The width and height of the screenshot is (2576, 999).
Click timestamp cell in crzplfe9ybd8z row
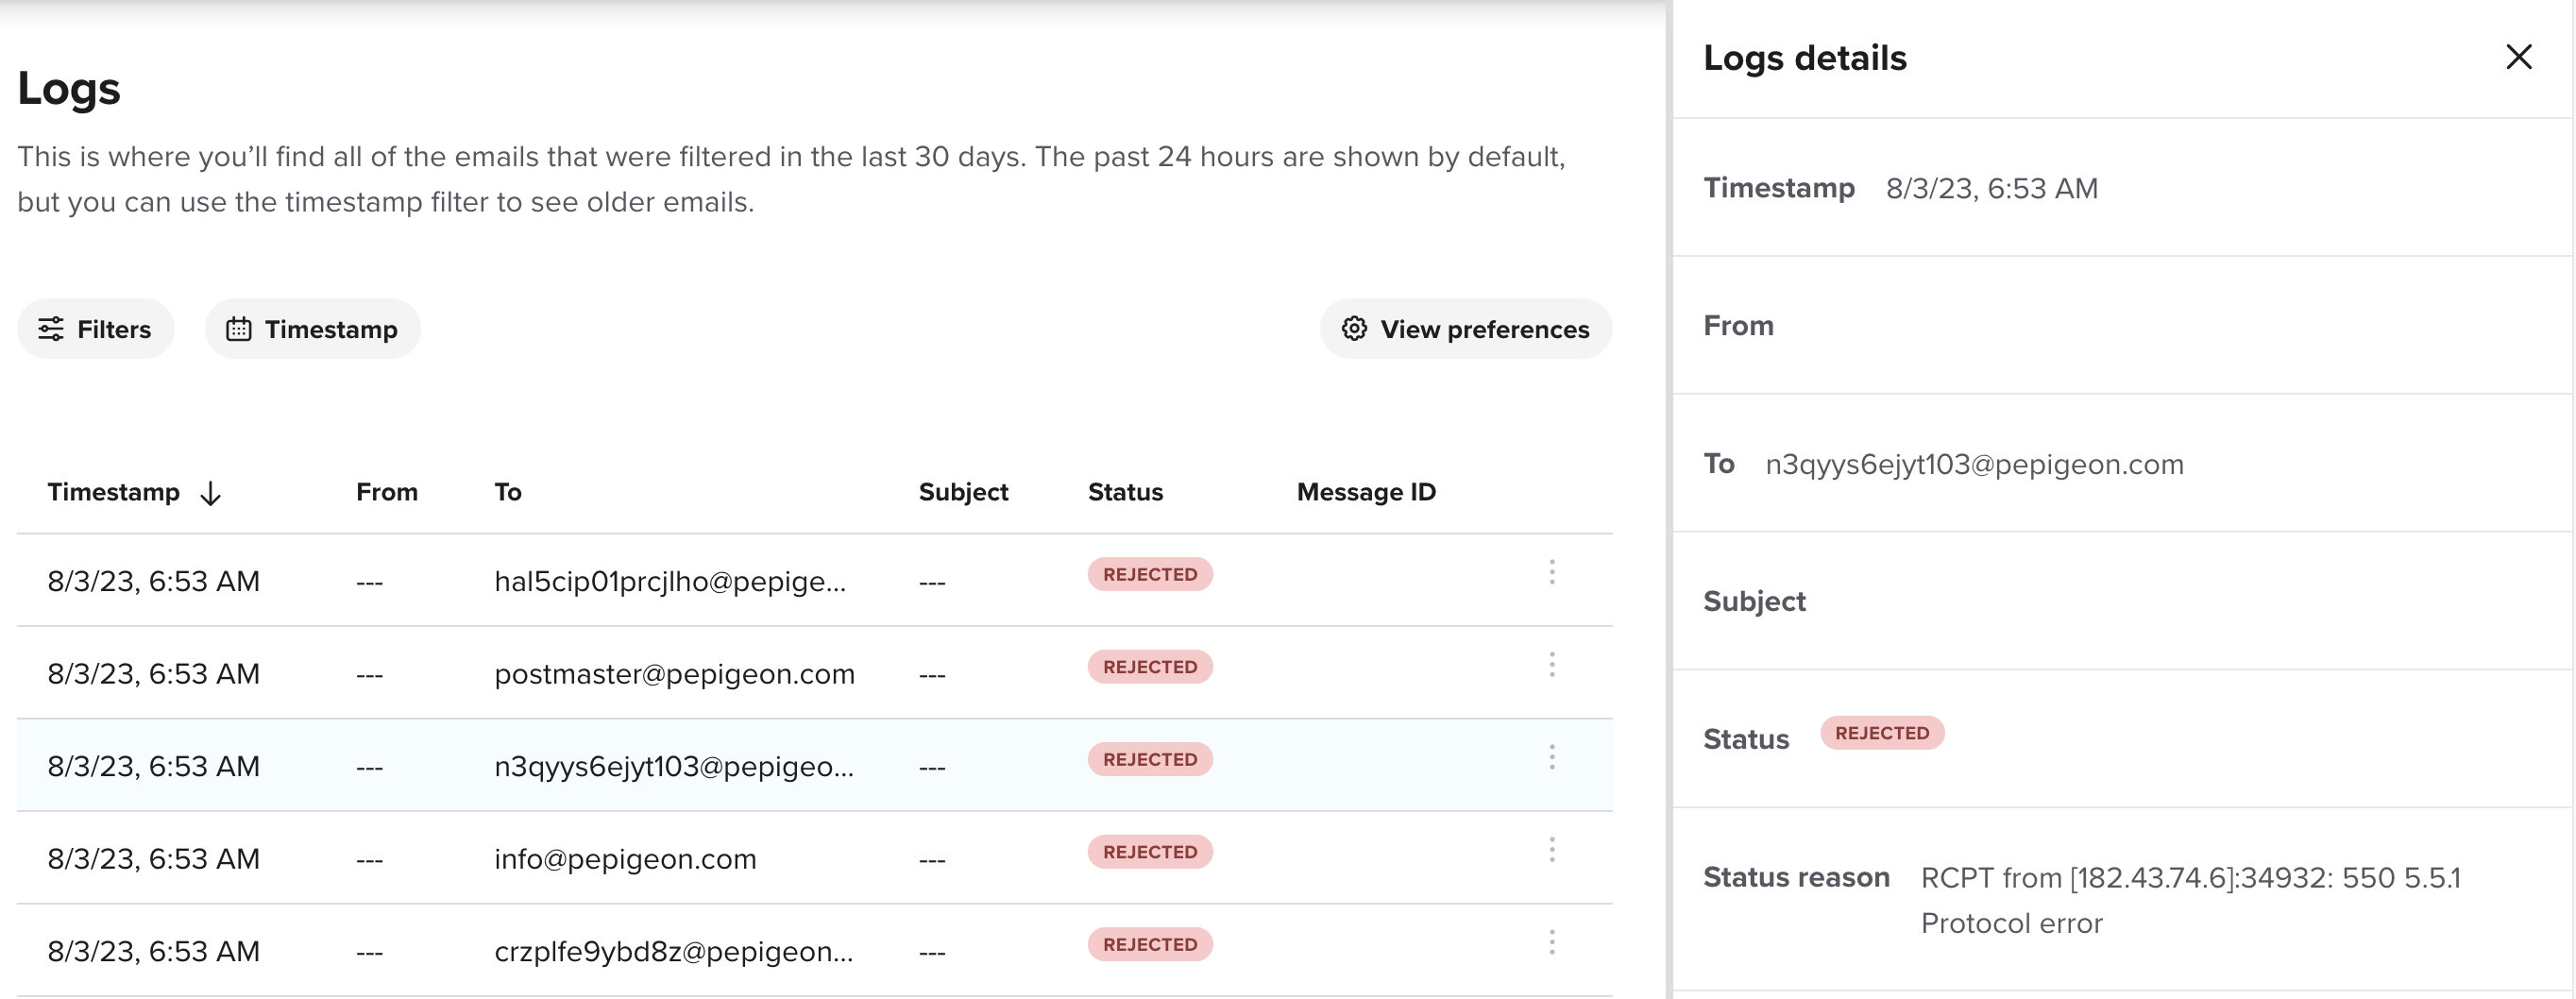click(x=153, y=951)
